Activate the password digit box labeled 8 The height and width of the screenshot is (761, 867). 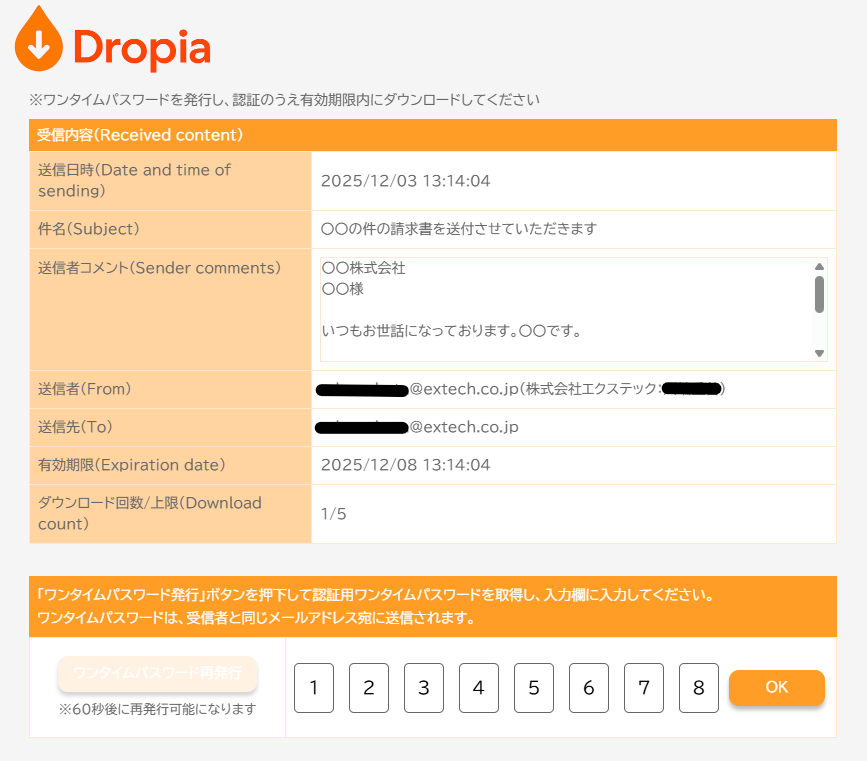tap(698, 688)
